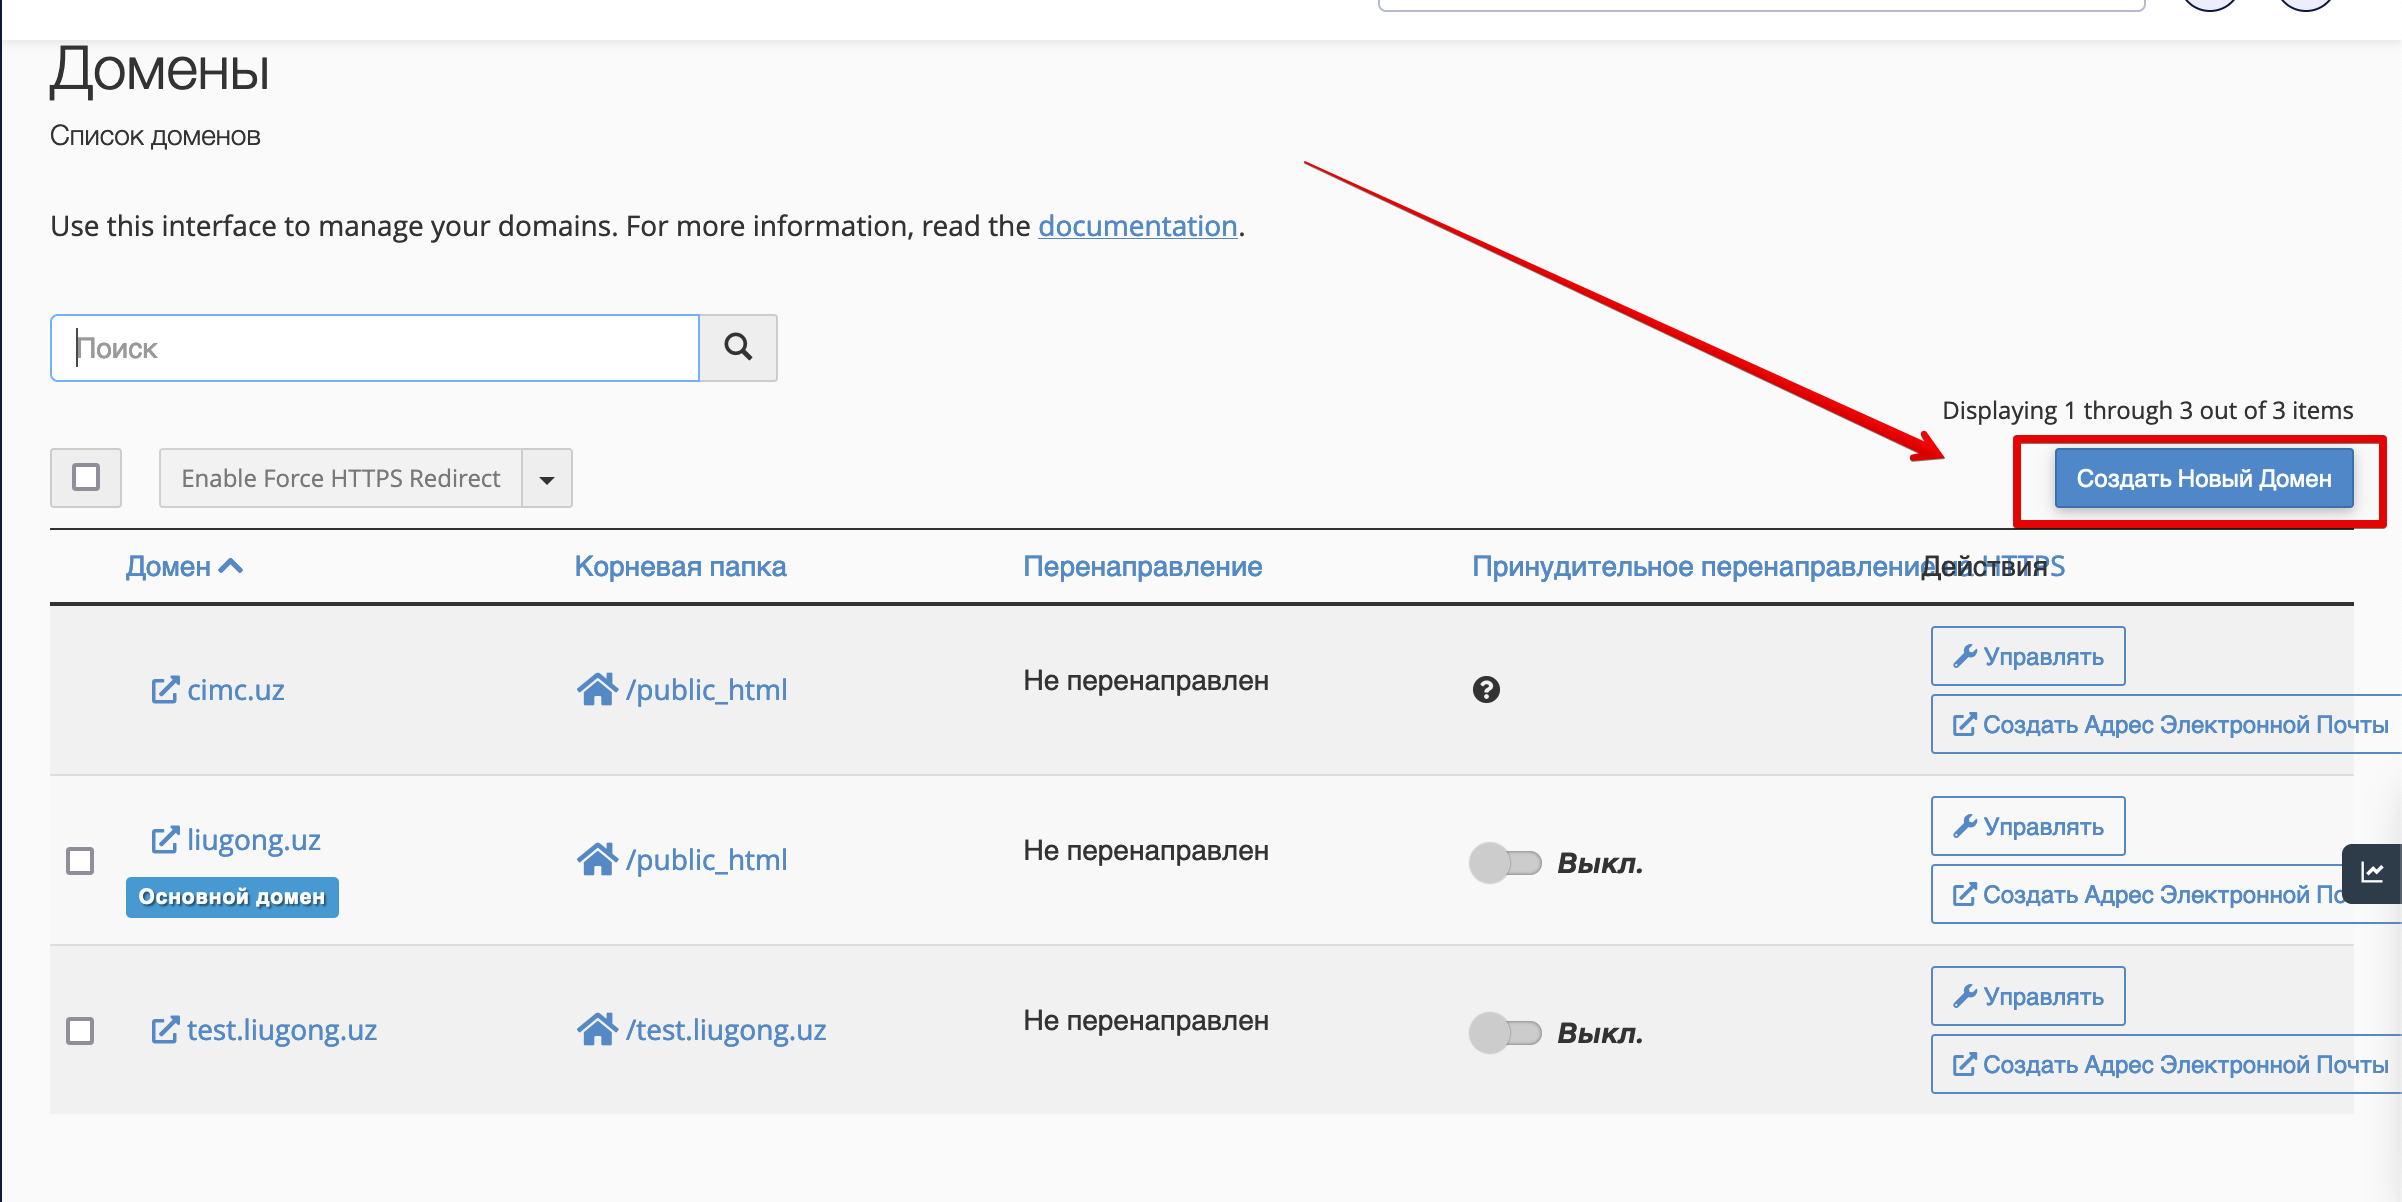Image resolution: width=2402 pixels, height=1202 pixels.
Task: Toggle Force HTTPS switch for liugong.uz
Action: tap(1505, 862)
